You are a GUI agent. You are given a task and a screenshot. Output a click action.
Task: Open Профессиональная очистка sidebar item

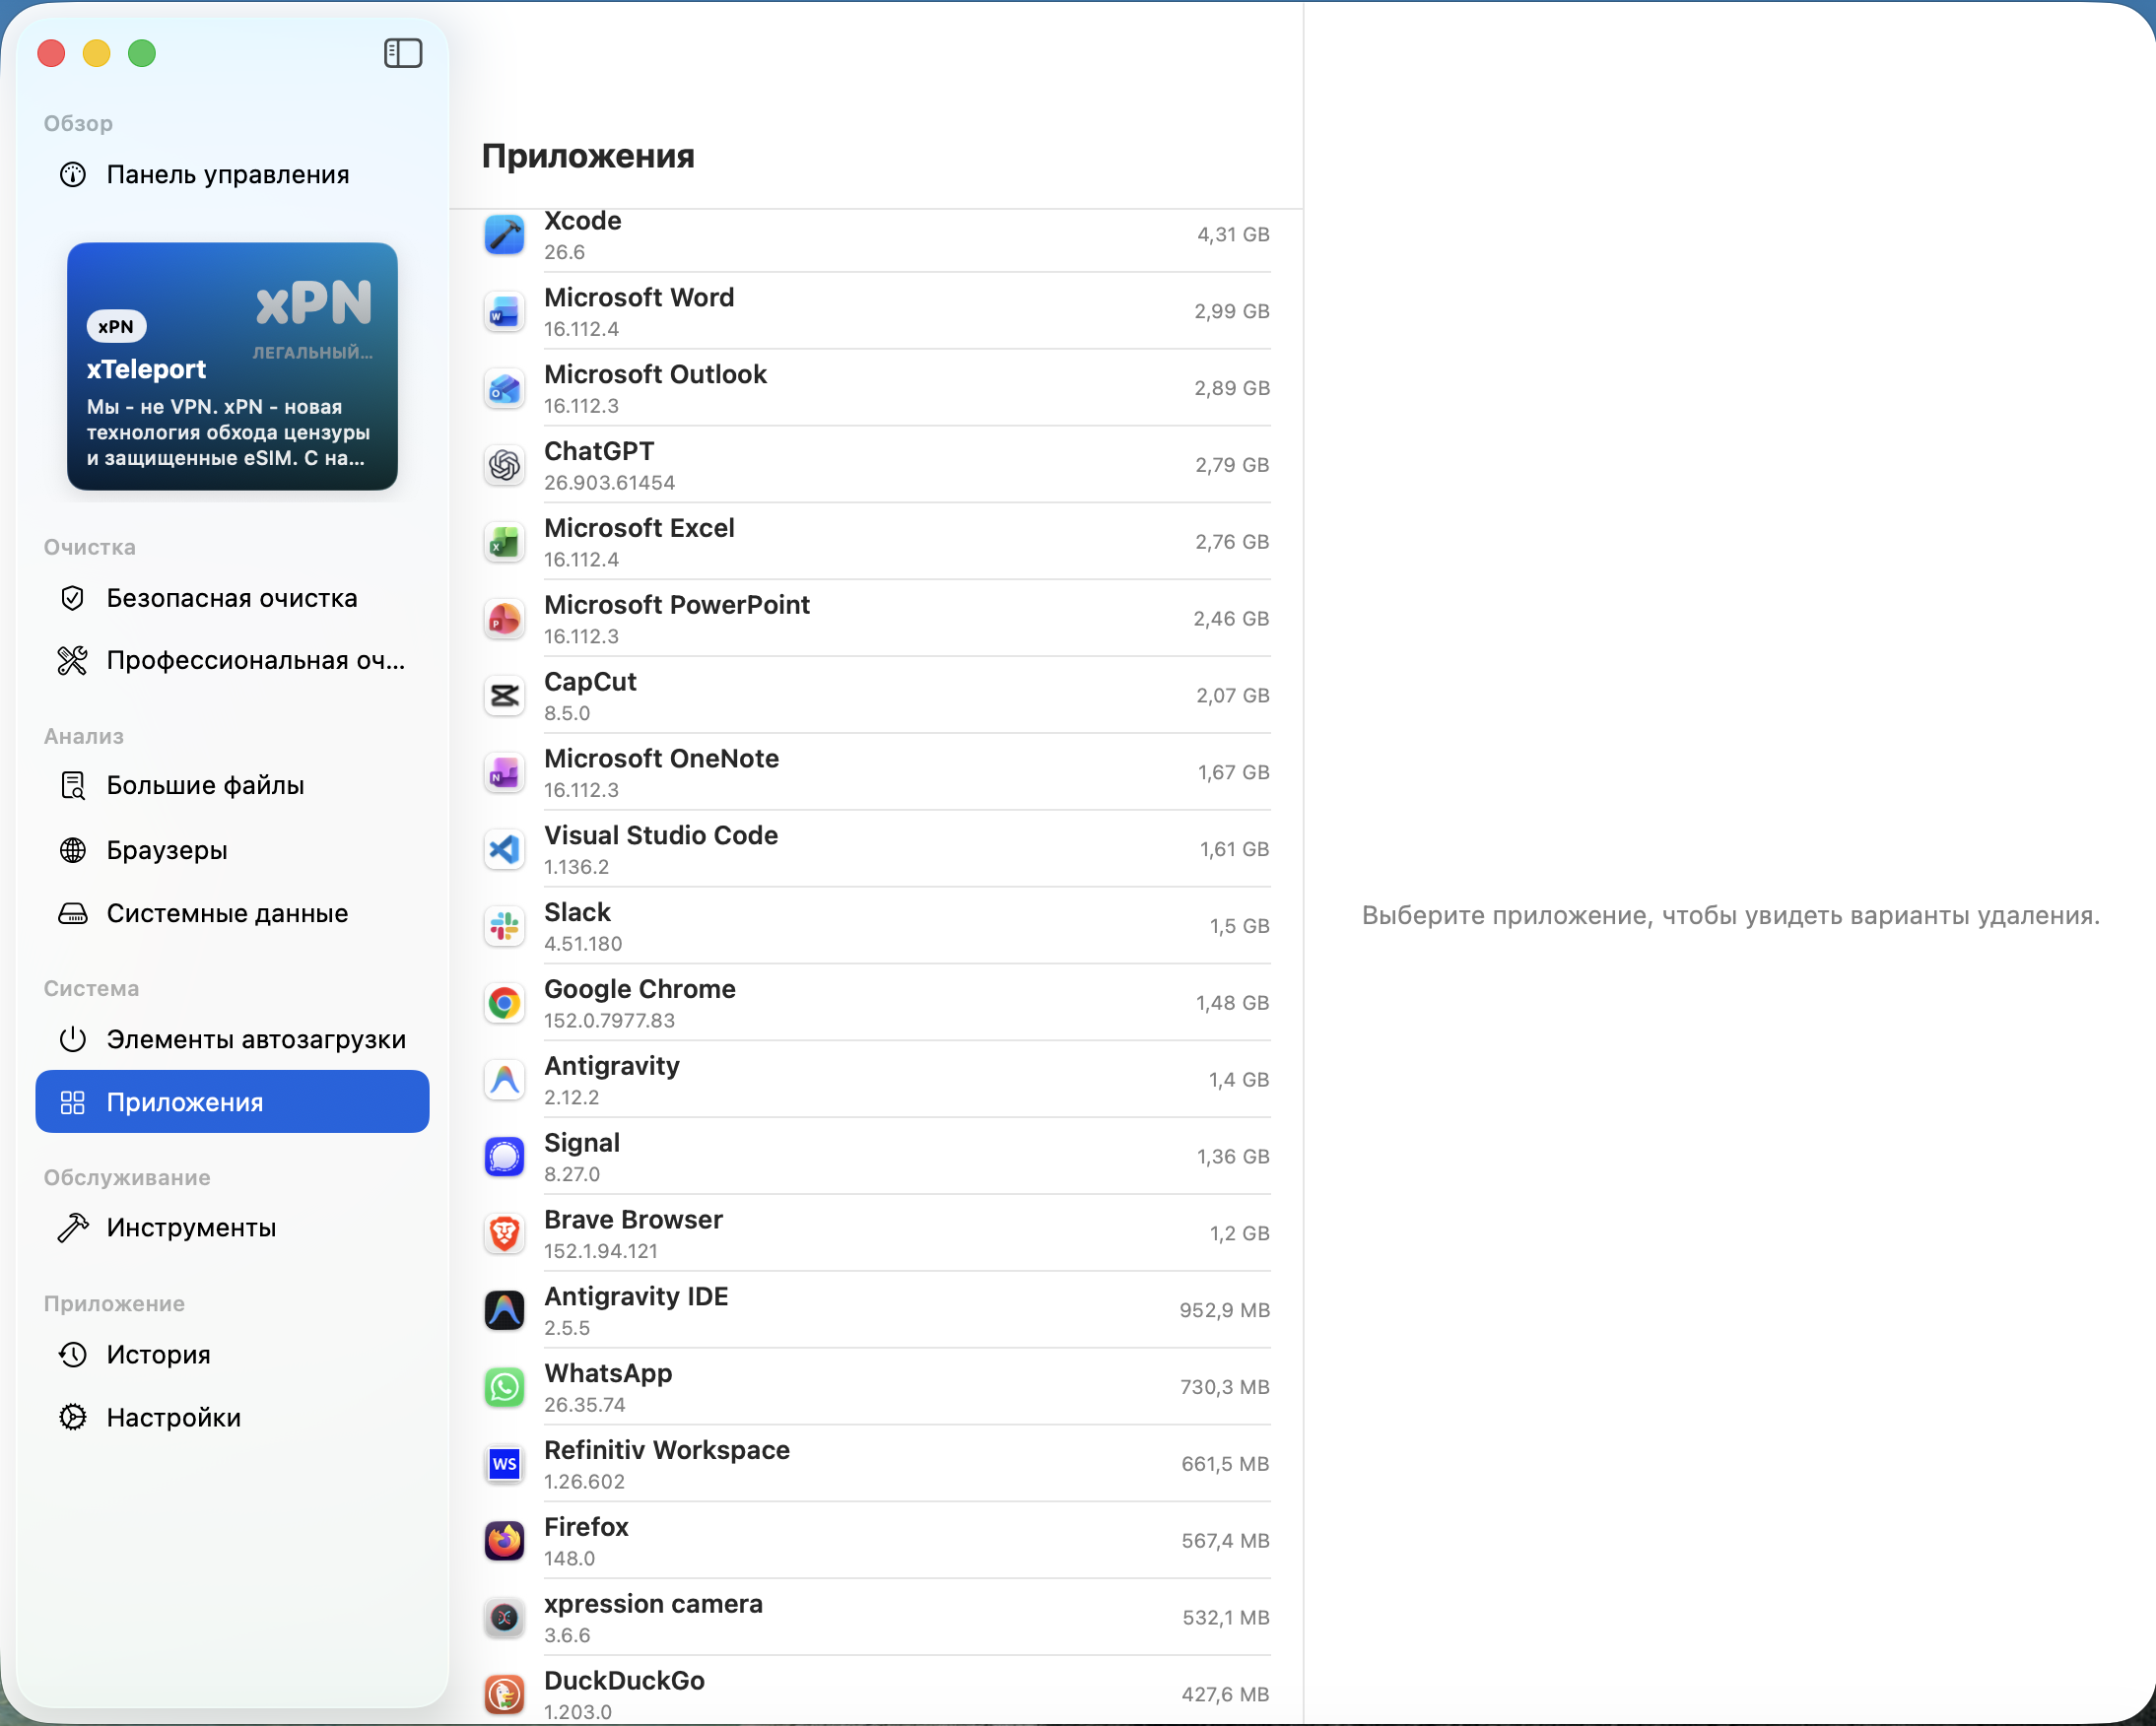[232, 661]
